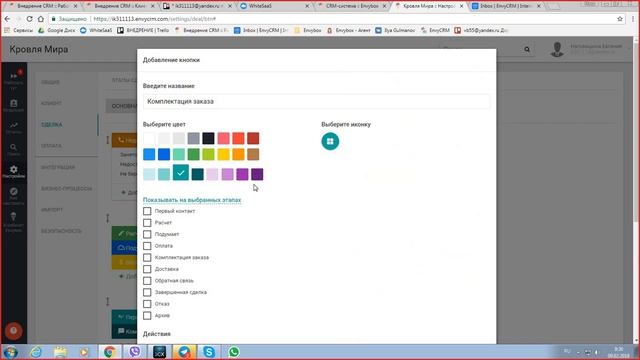Open the user profile avatar

557,49
